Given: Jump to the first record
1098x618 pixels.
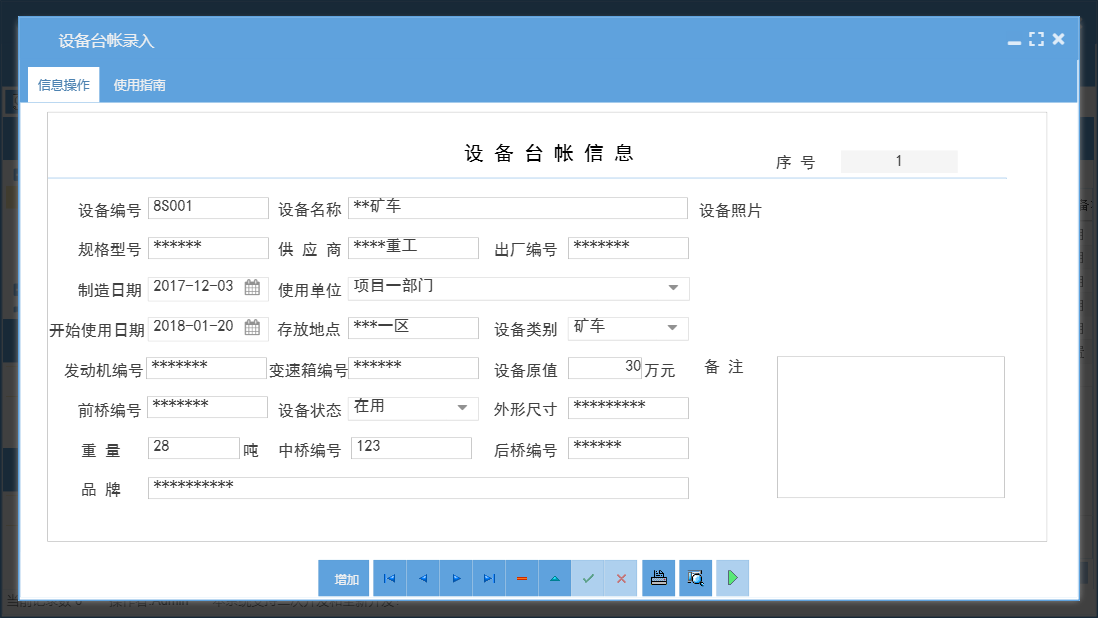Looking at the screenshot, I should (x=389, y=578).
